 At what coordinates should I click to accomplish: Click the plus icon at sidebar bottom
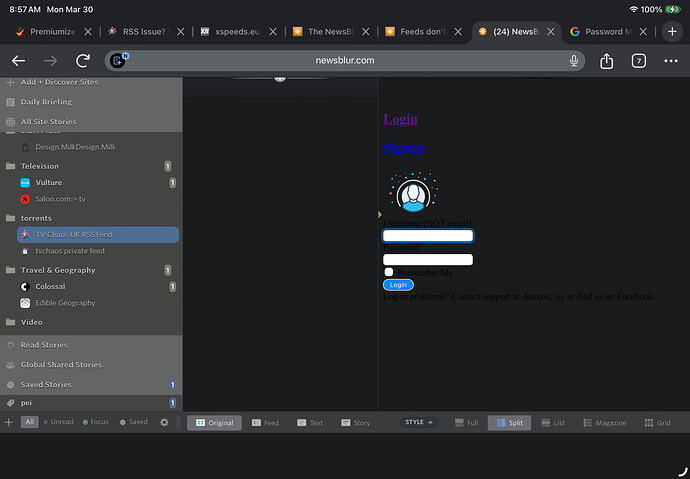(x=9, y=423)
